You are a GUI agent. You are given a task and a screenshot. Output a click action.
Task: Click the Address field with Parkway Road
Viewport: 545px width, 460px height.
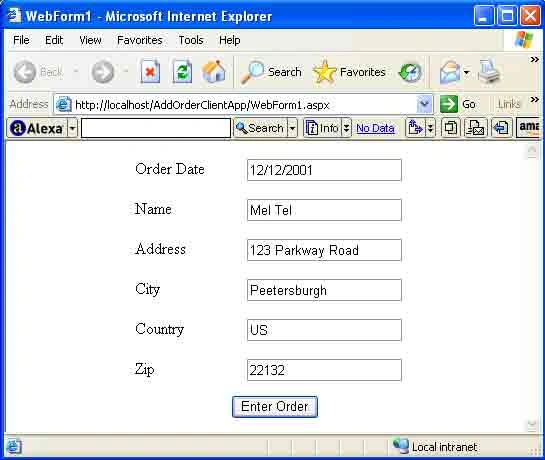[x=324, y=250]
